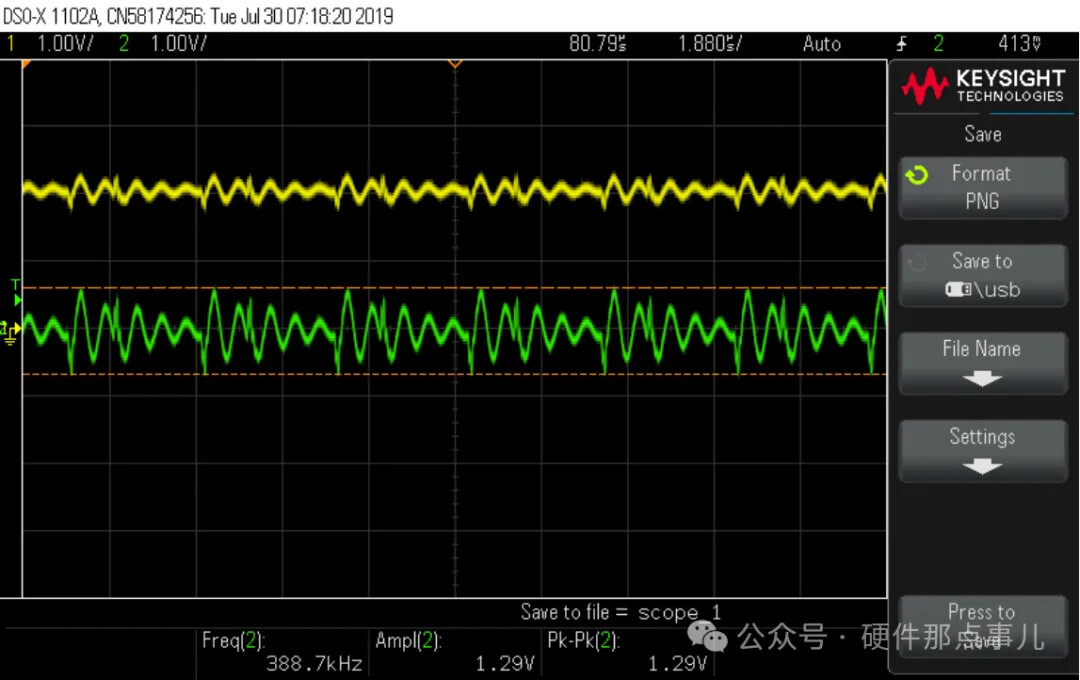Viewport: 1080px width, 680px height.
Task: Open the Save to \usb location softkey
Action: [x=982, y=275]
